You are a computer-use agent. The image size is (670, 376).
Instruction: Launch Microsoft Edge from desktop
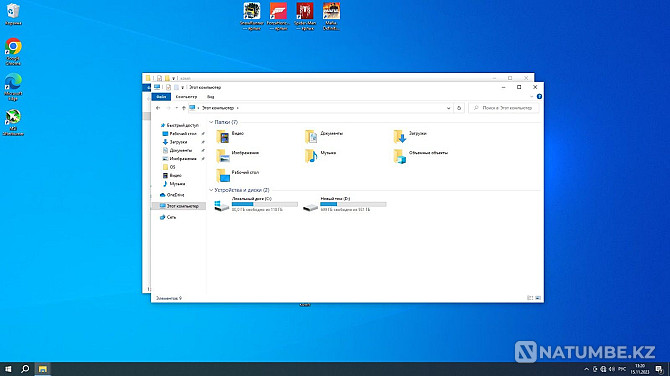(x=13, y=87)
